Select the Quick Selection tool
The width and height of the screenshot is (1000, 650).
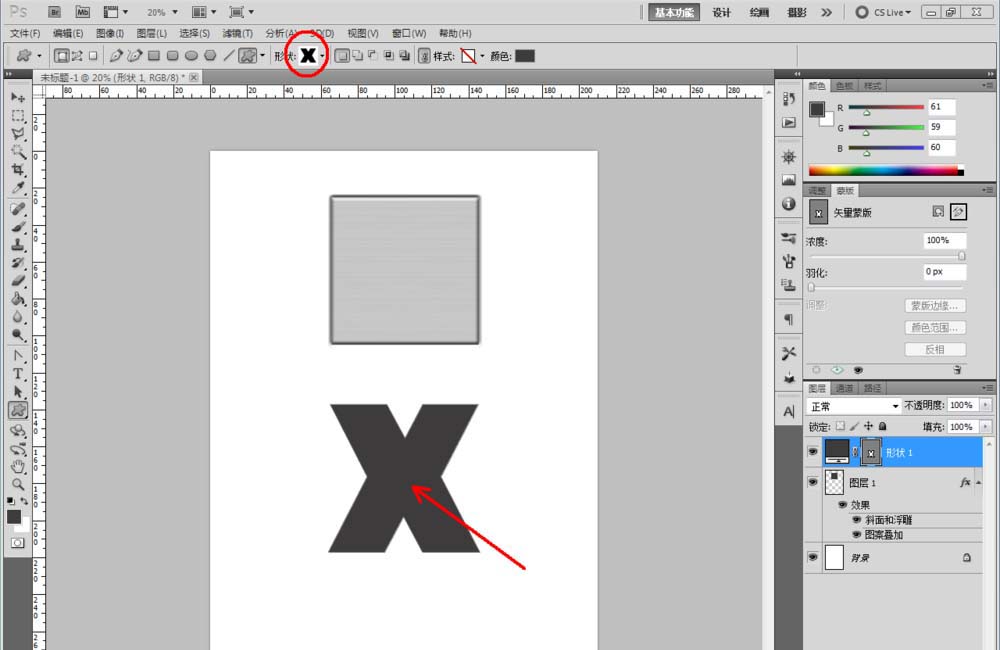click(18, 152)
